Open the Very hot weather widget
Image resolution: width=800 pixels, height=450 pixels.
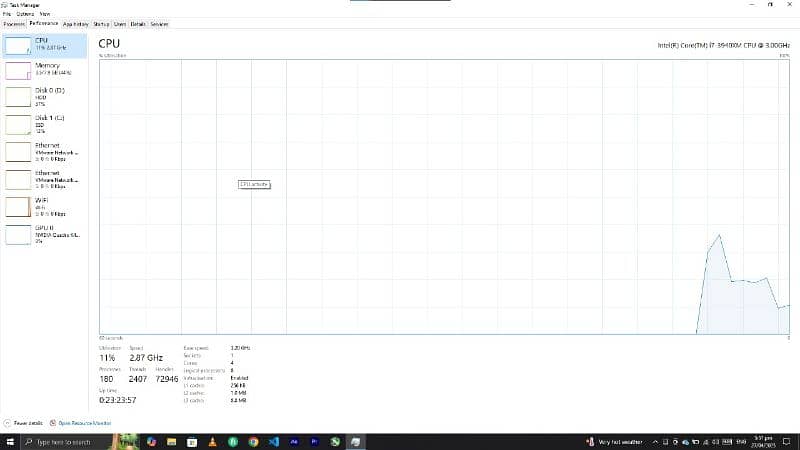[614, 442]
